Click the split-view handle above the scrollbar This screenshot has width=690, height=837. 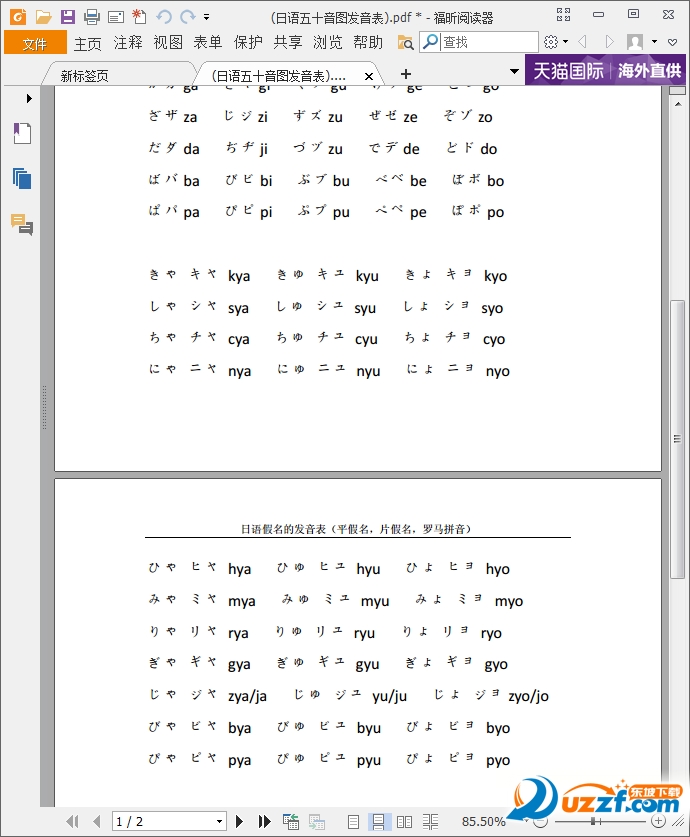[x=678, y=91]
